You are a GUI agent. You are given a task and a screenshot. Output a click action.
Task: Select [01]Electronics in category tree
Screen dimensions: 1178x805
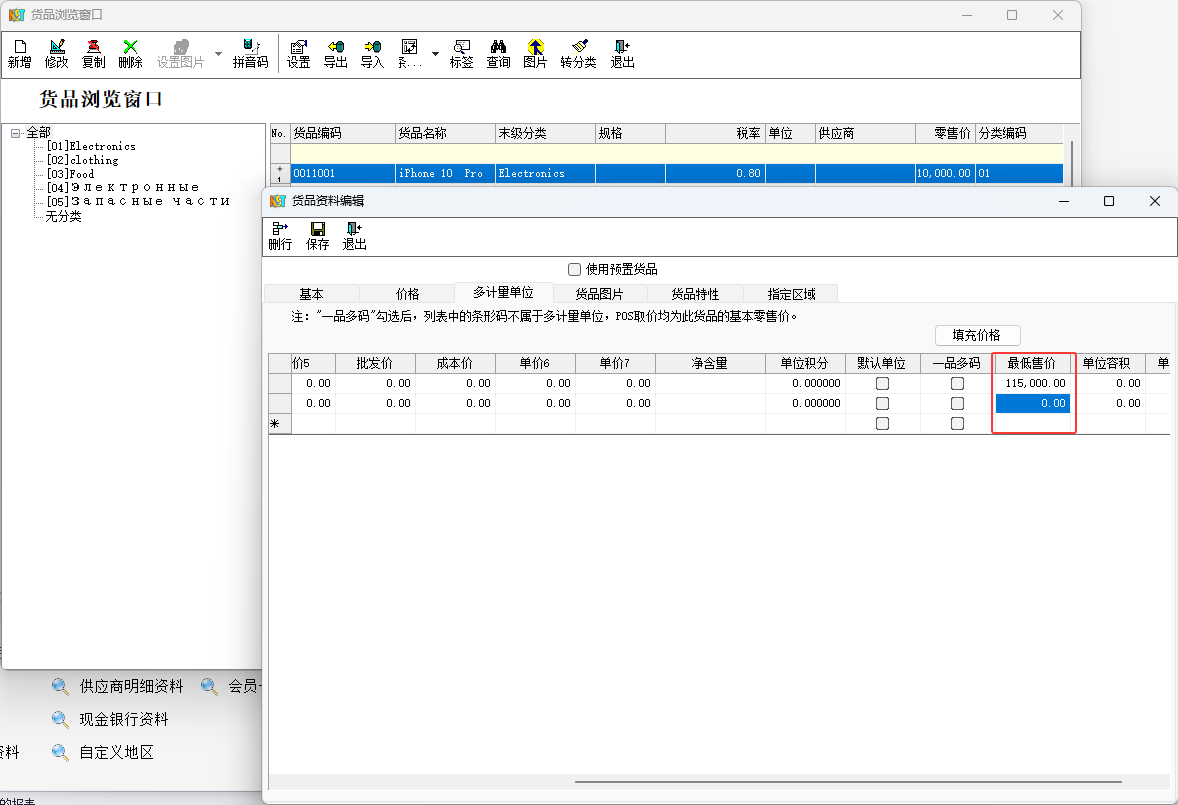[91, 146]
